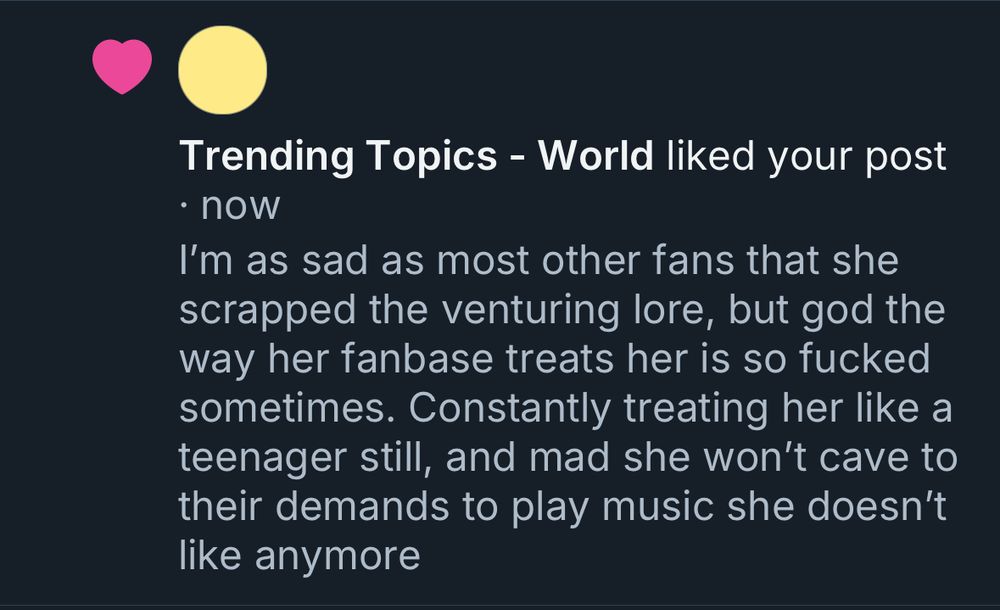Click the line beginning "sometimes. Constantly treating"
The image size is (1000, 610).
[x=565, y=408]
